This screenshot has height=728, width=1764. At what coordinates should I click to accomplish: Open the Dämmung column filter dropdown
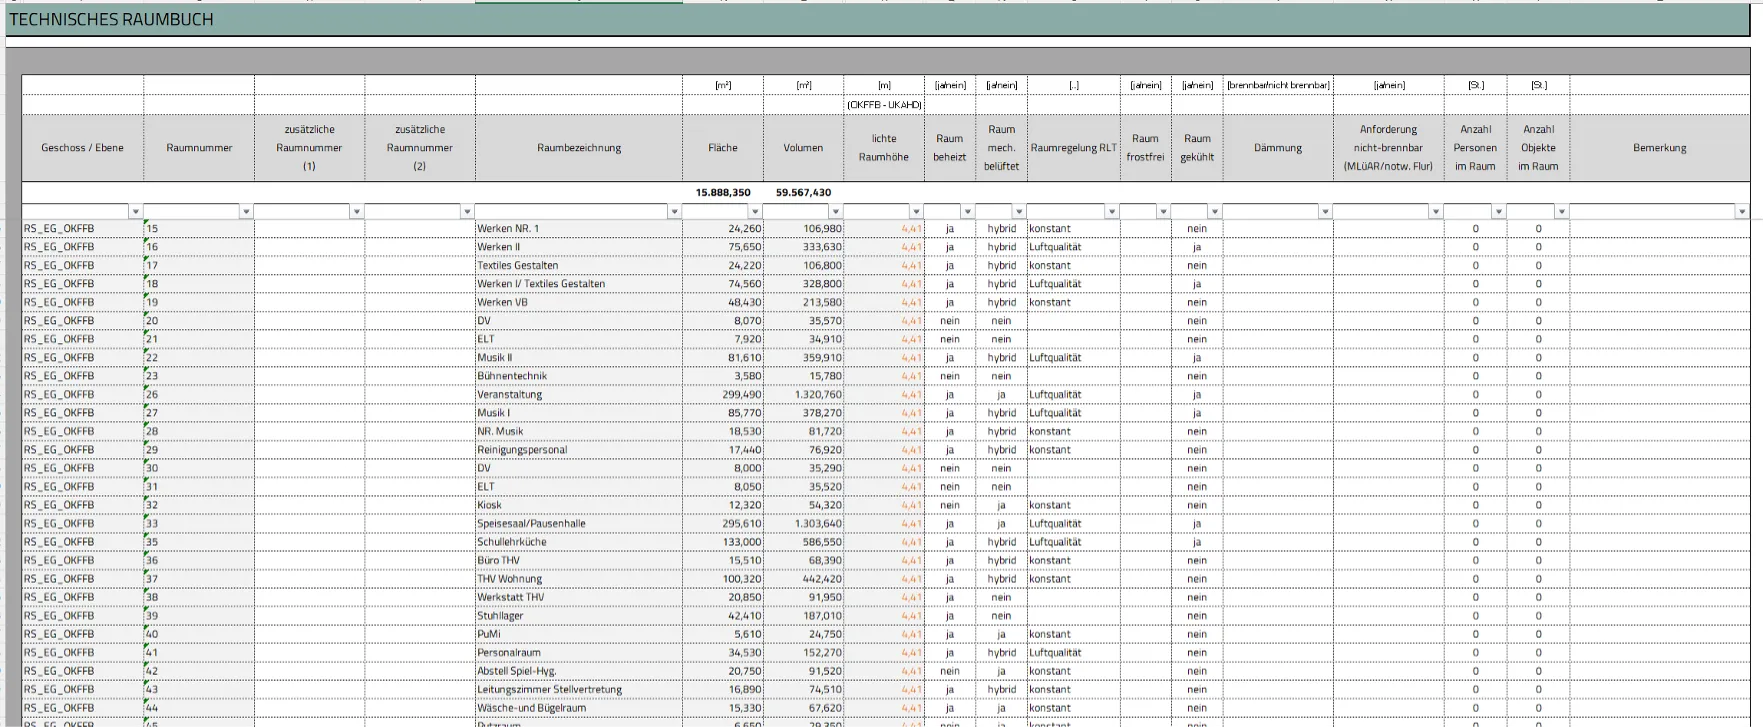pos(1325,212)
